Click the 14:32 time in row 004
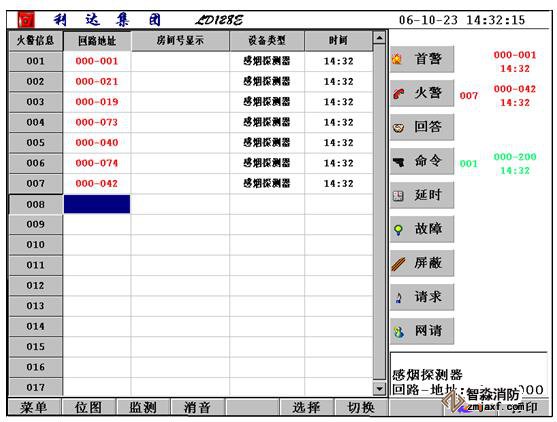Image resolution: width=557 pixels, height=422 pixels. (339, 122)
